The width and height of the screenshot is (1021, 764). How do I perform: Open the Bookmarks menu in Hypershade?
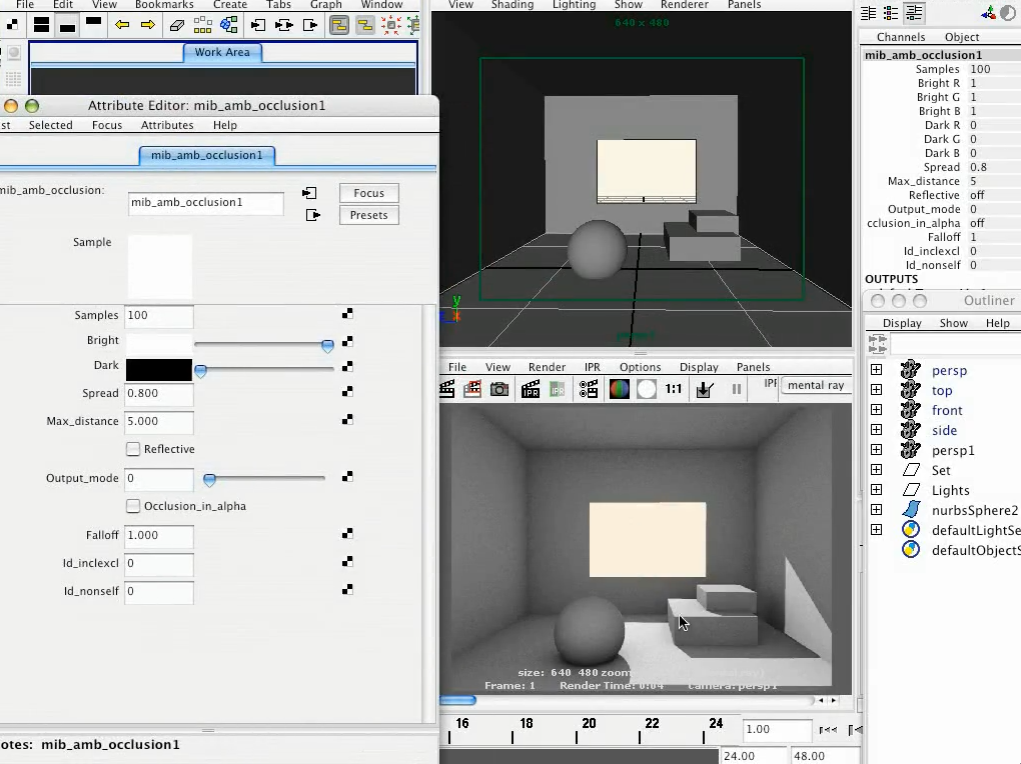tap(164, 5)
